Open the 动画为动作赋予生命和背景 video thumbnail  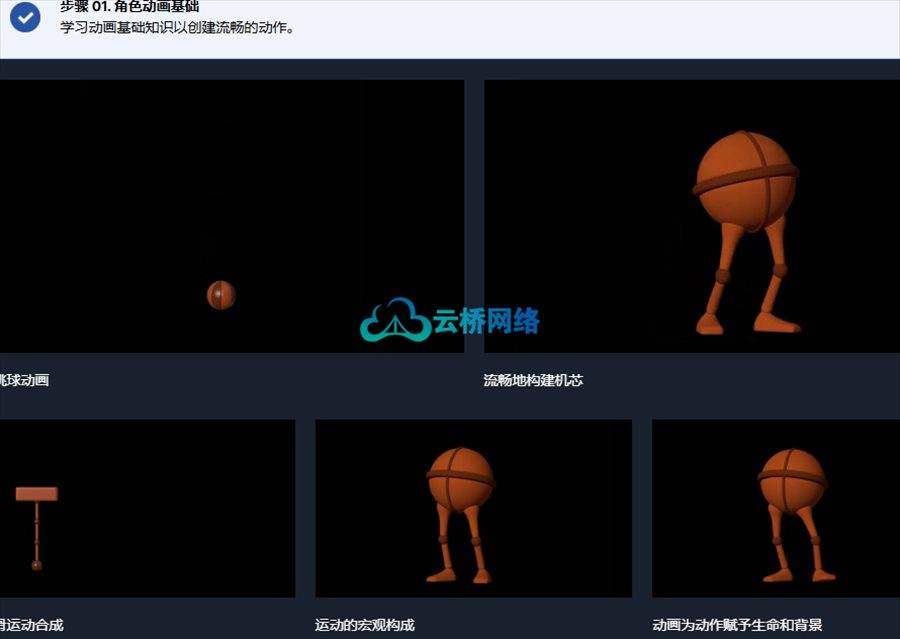(x=775, y=508)
